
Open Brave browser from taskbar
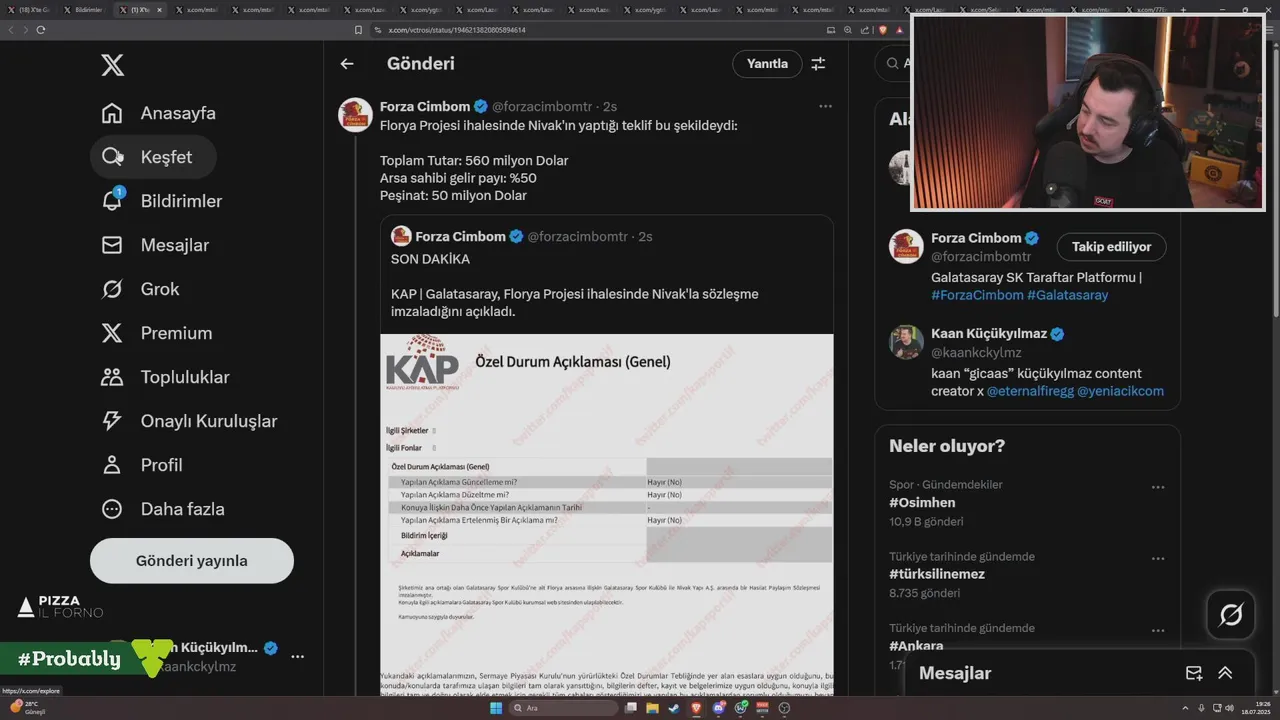coord(696,708)
